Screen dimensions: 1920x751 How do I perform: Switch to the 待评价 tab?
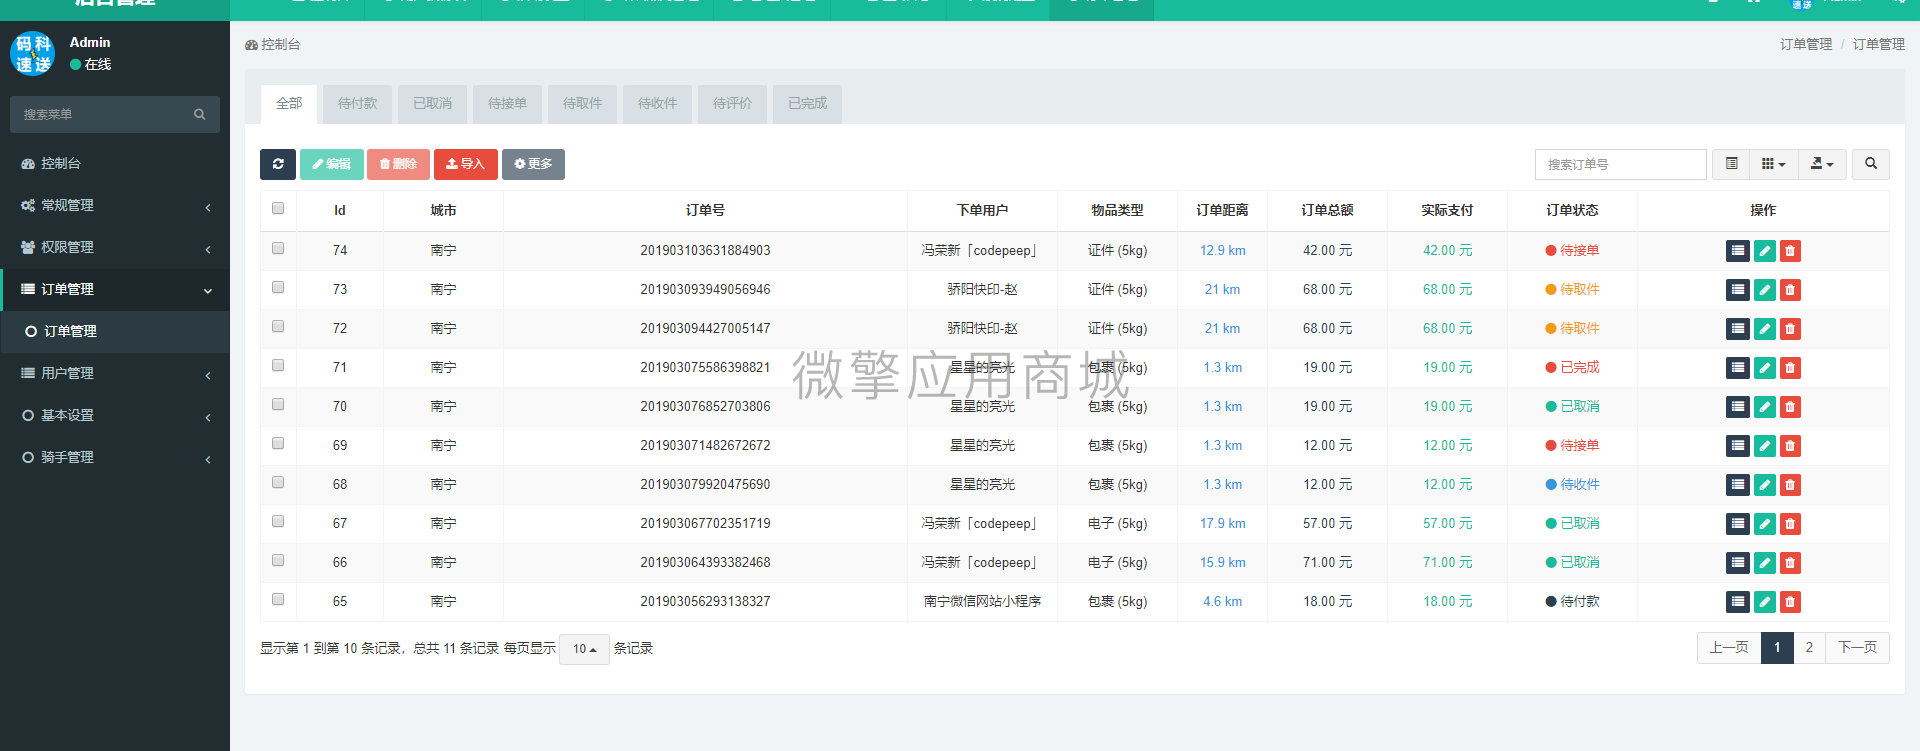(x=732, y=104)
